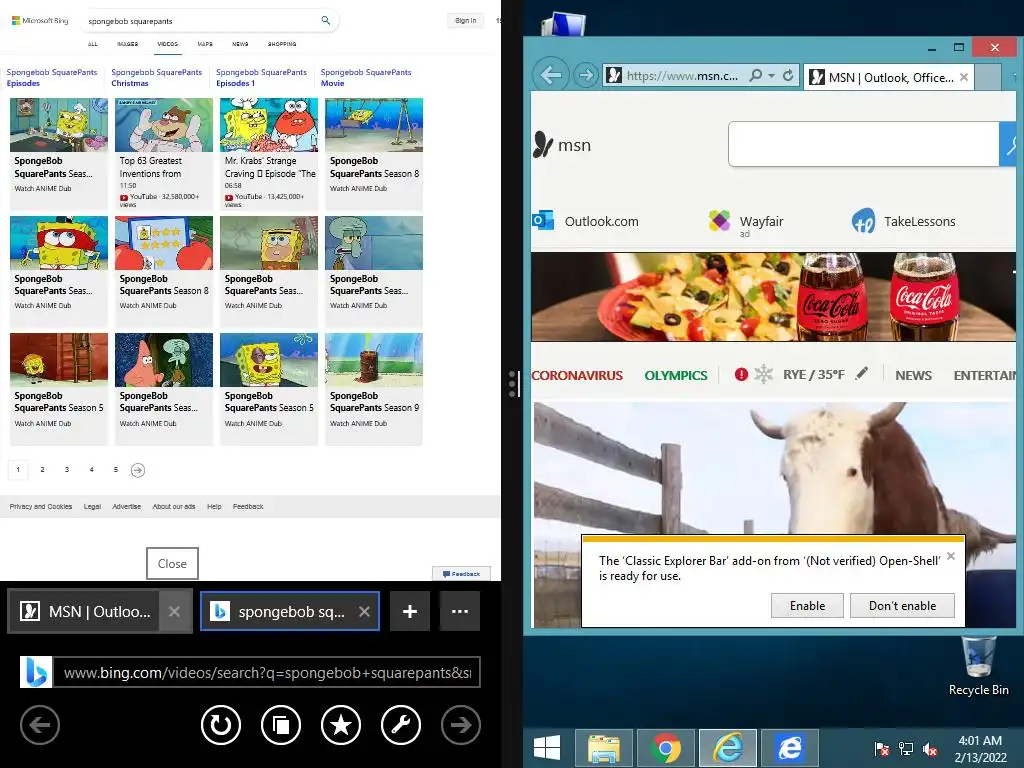1024x768 pixels.
Task: Click the clock showing 4:01 AM
Action: point(980,741)
